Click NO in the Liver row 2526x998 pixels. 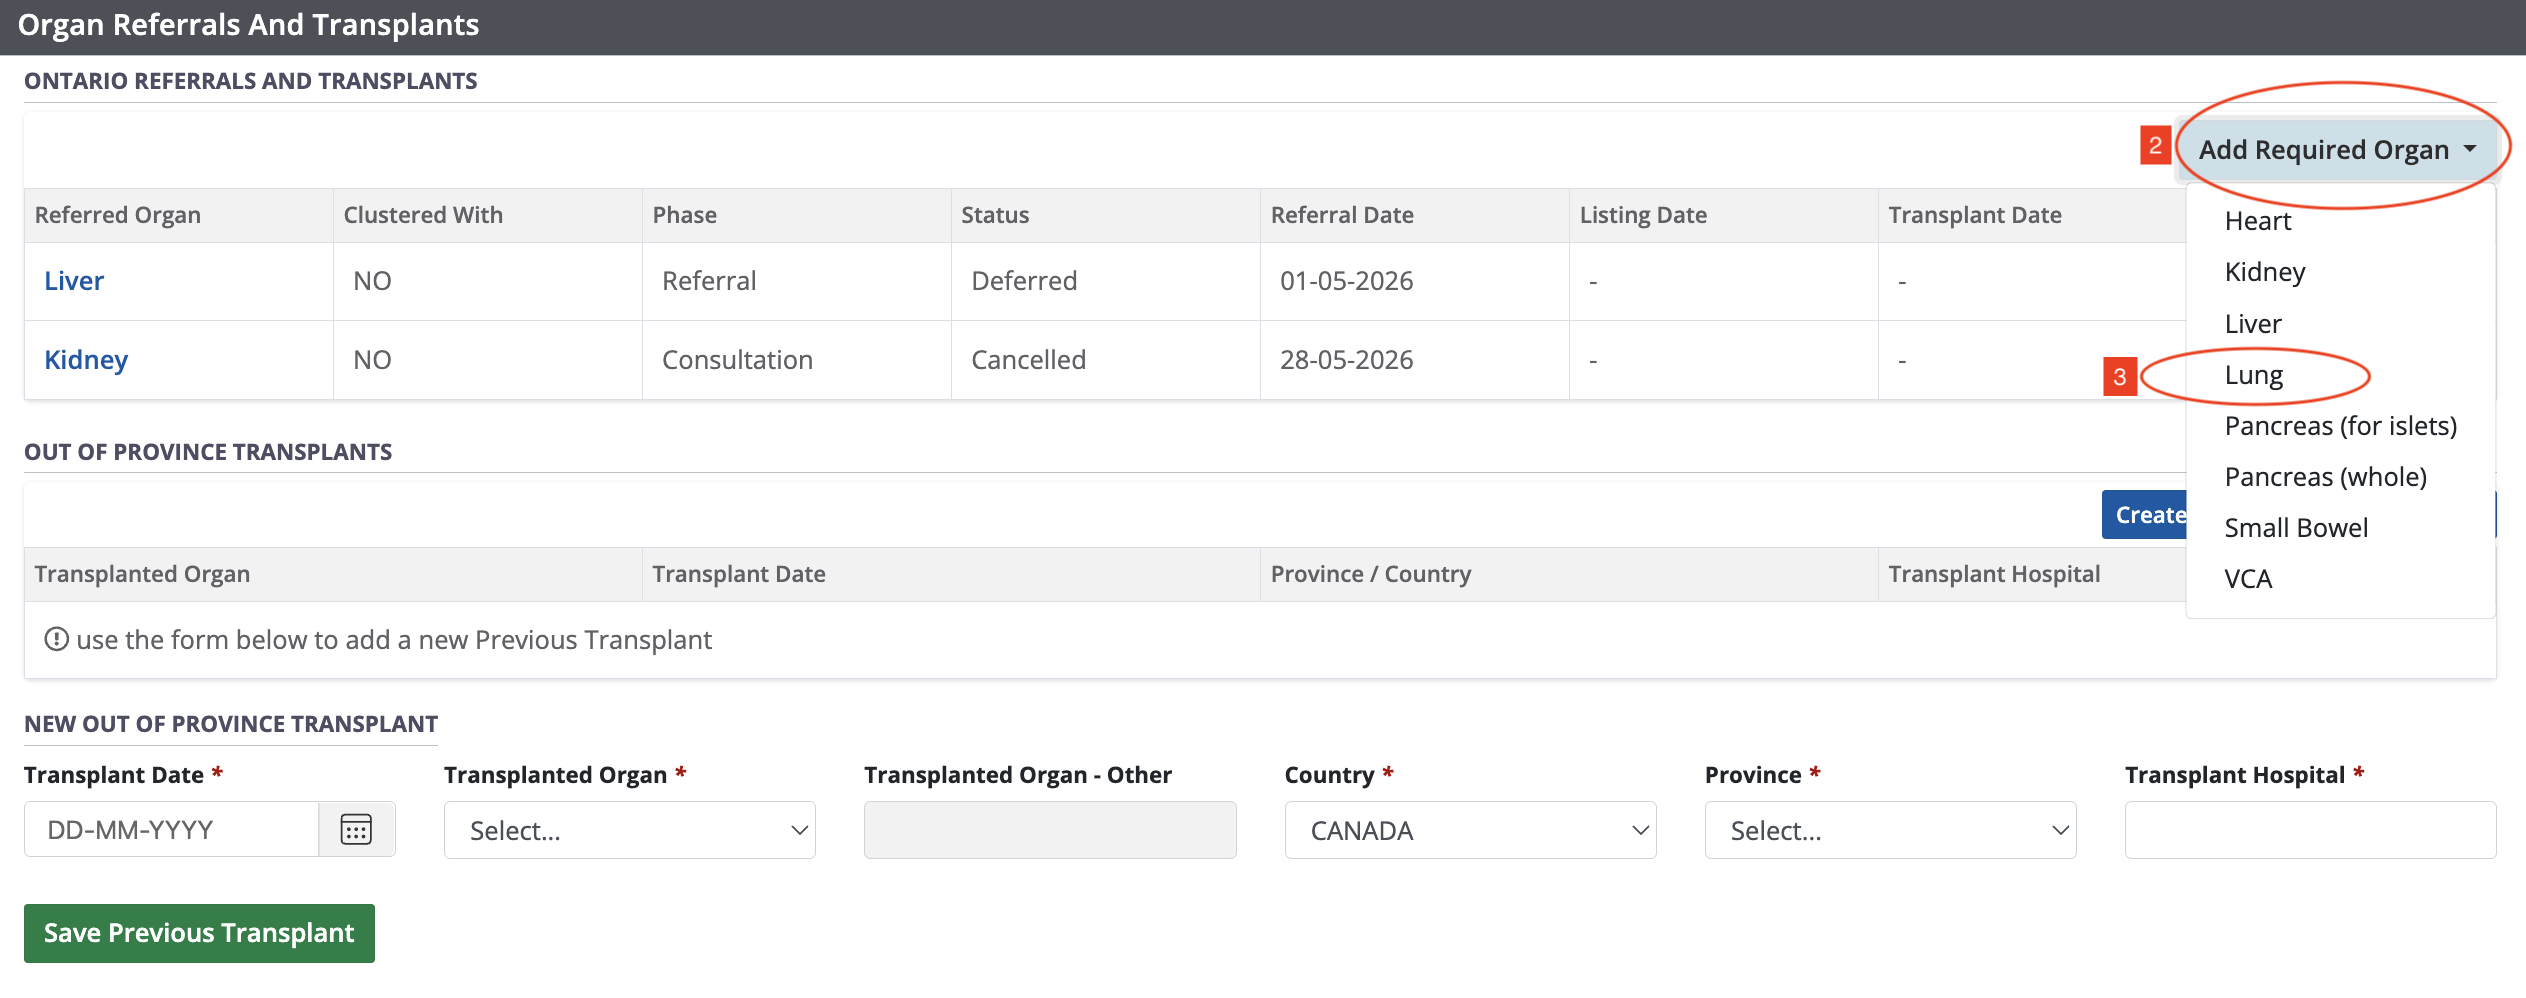tap(372, 281)
